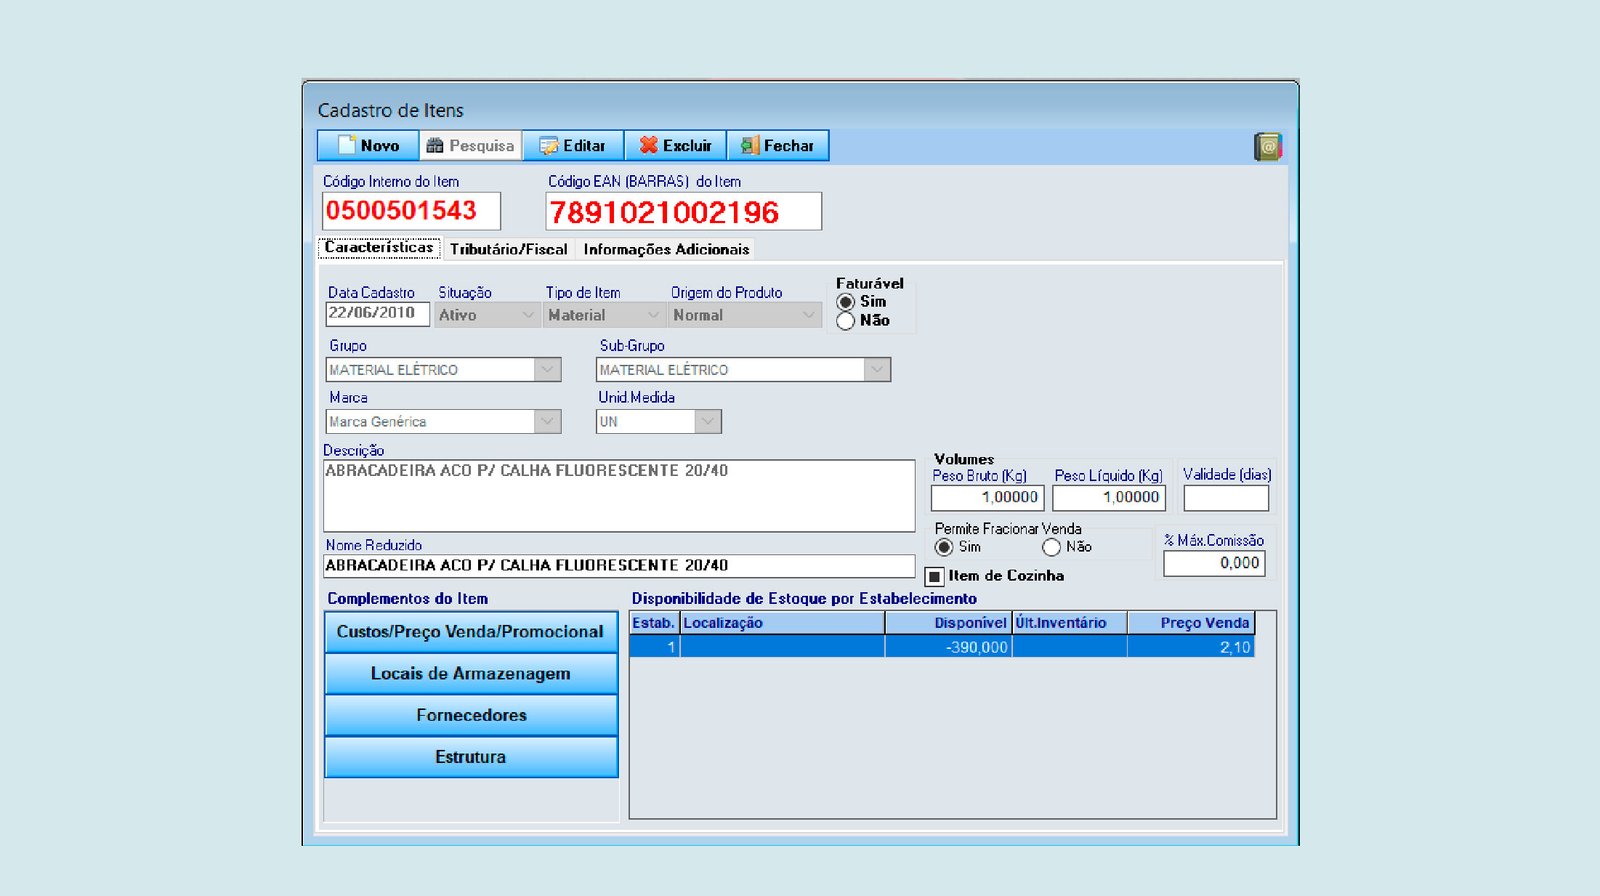The width and height of the screenshot is (1600, 896).
Task: Open Pesquisa search button
Action: (470, 145)
